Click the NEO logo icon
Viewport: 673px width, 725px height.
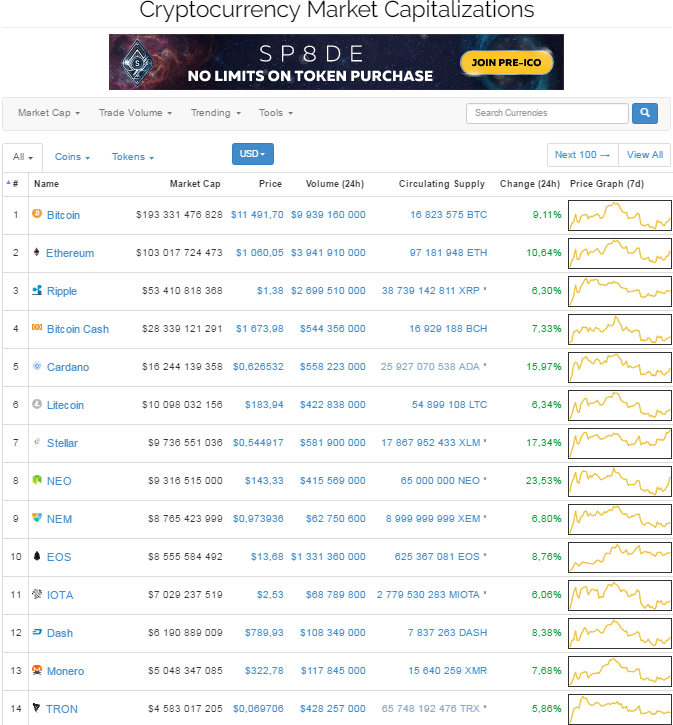tap(37, 480)
